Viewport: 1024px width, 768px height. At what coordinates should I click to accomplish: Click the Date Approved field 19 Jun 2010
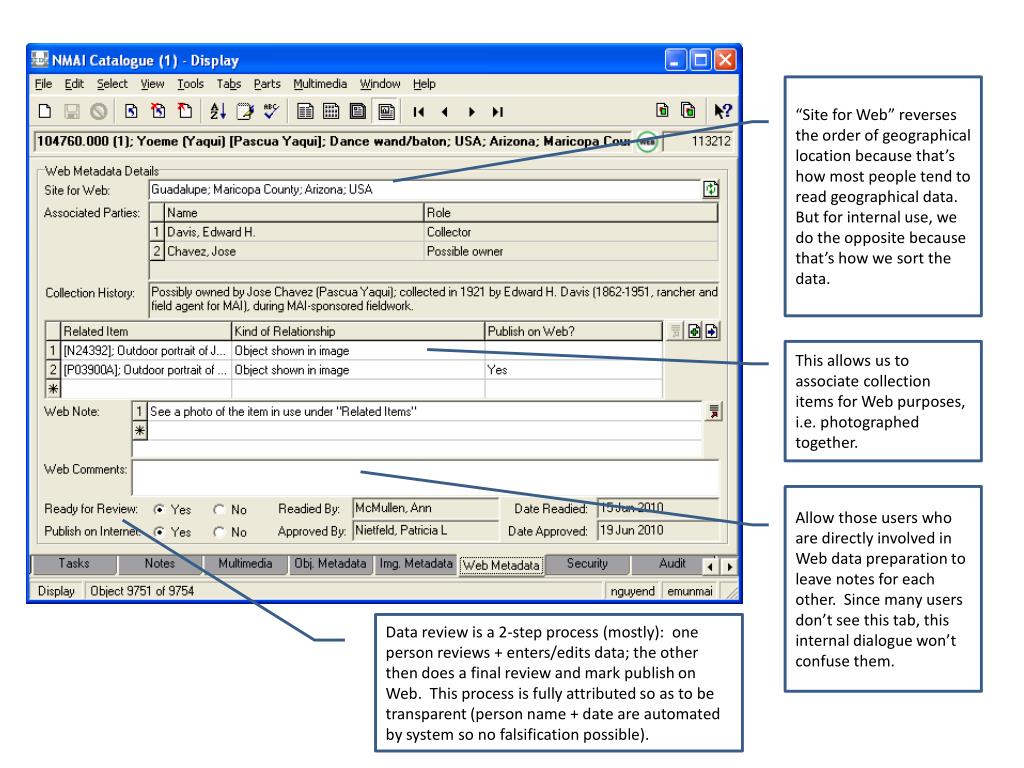[658, 530]
